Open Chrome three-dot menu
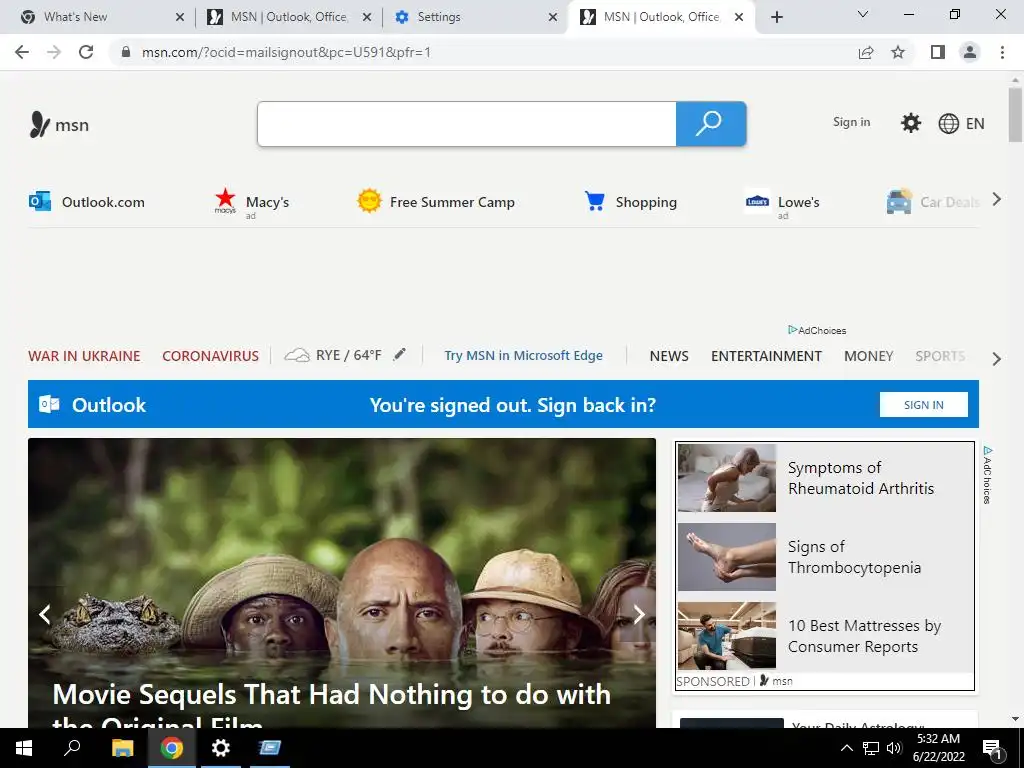Image resolution: width=1024 pixels, height=768 pixels. coord(1002,52)
